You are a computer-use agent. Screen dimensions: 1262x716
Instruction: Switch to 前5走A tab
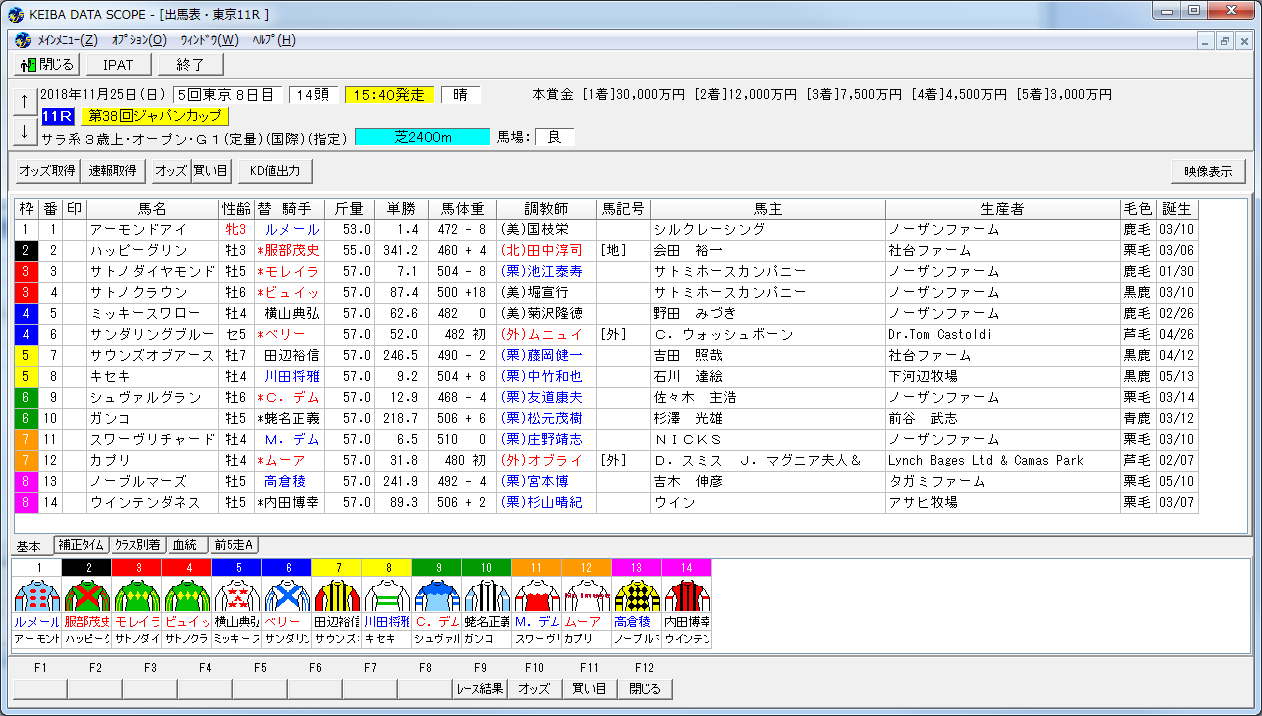(234, 545)
